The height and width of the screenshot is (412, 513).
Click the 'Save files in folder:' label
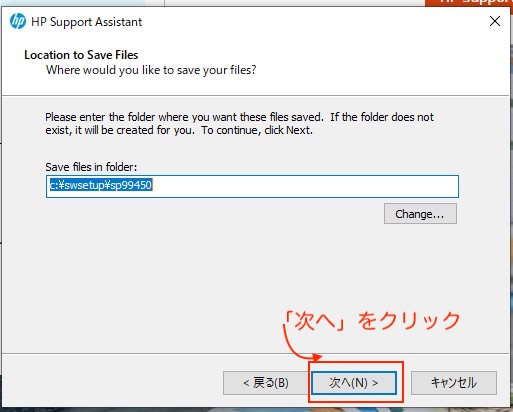pyautogui.click(x=91, y=167)
